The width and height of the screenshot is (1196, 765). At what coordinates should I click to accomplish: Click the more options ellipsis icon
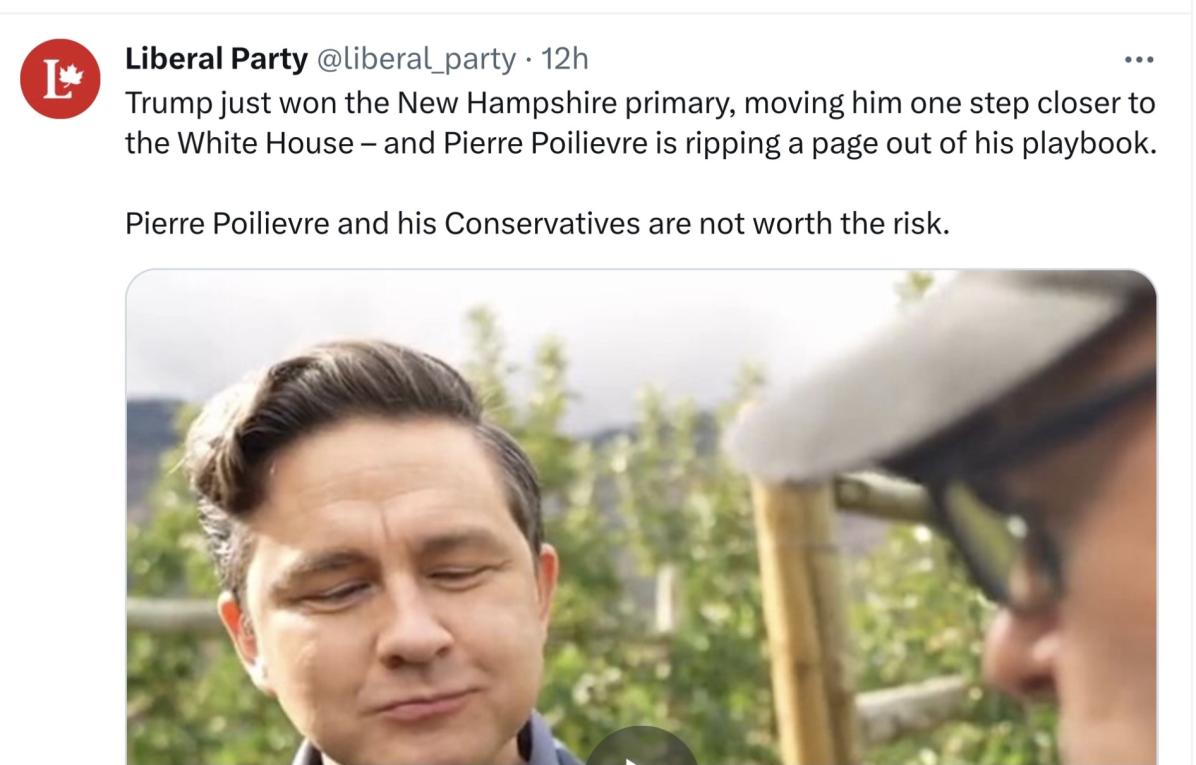pos(1139,60)
